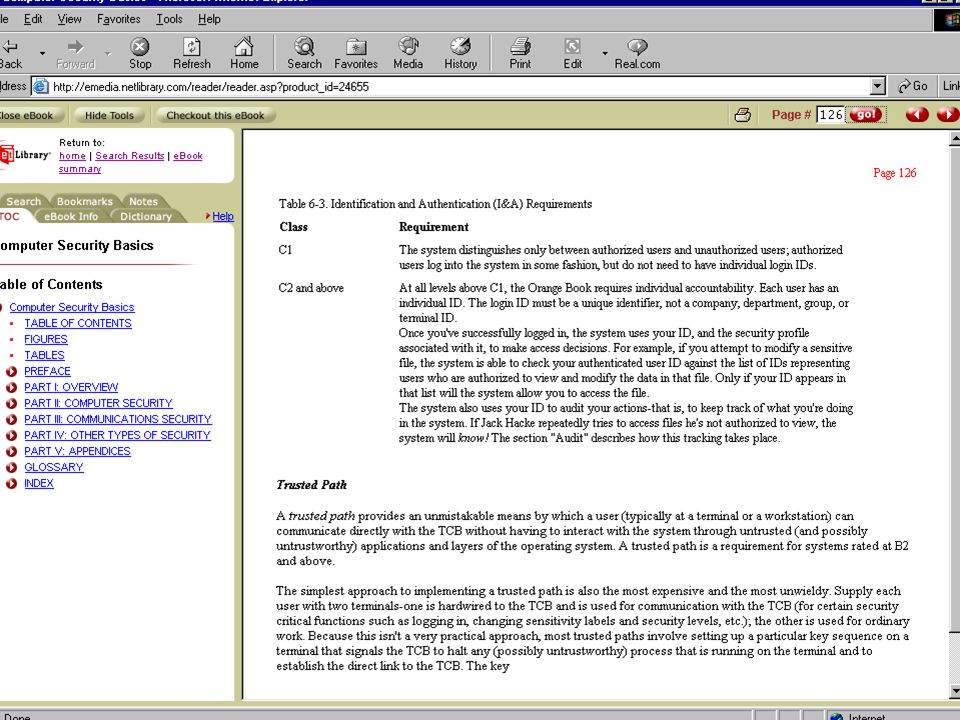Image resolution: width=960 pixels, height=720 pixels.
Task: Open the History toolbar pane
Action: 460,53
